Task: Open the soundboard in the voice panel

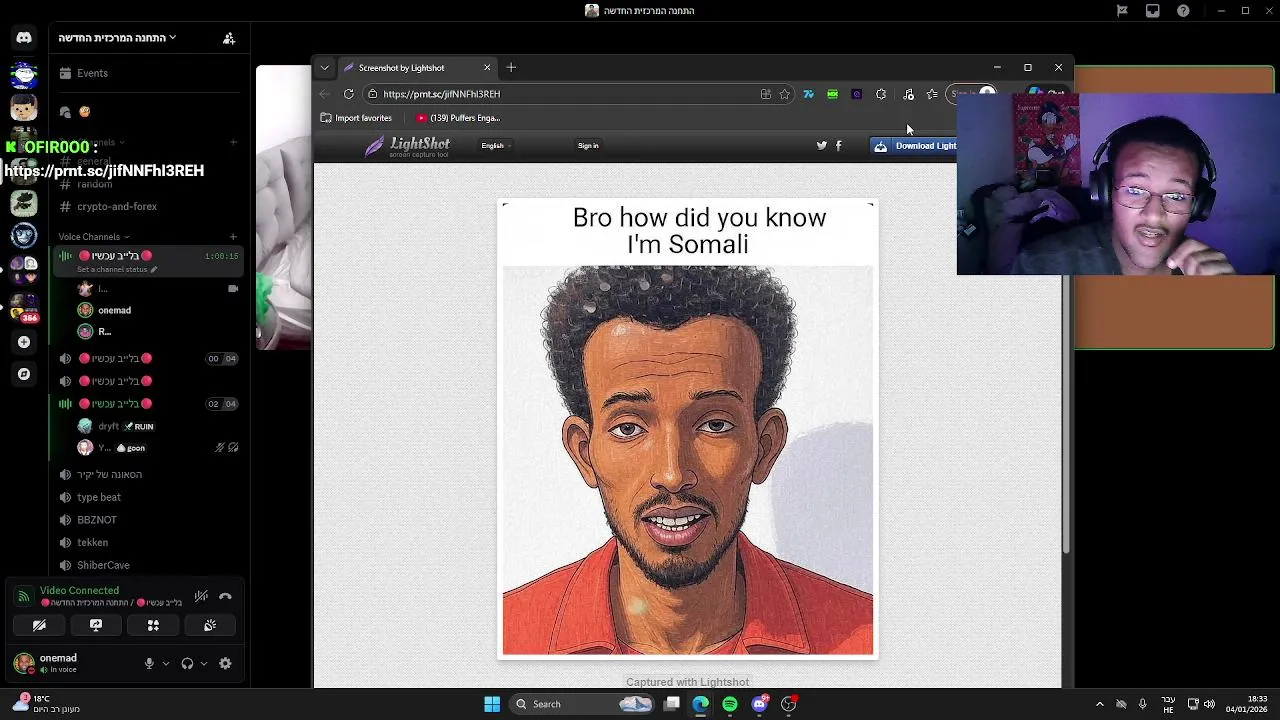Action: pos(210,625)
